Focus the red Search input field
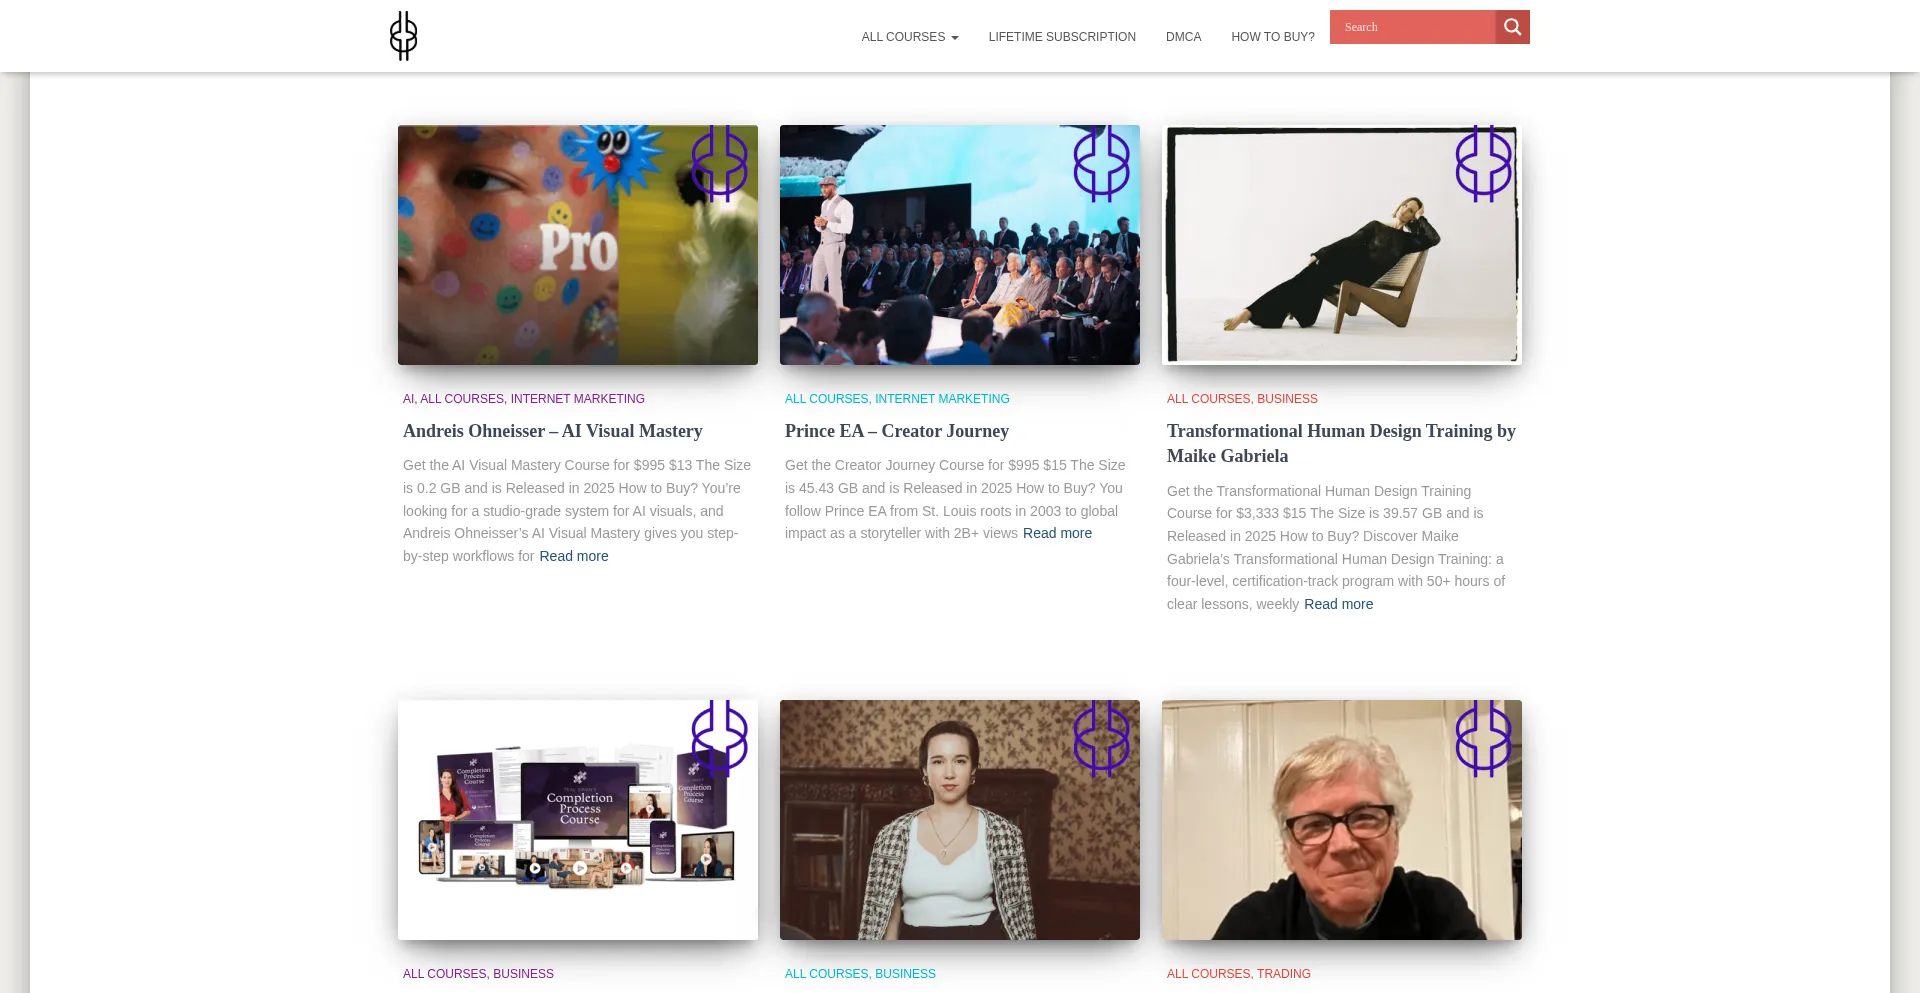This screenshot has height=993, width=1920. pyautogui.click(x=1413, y=27)
